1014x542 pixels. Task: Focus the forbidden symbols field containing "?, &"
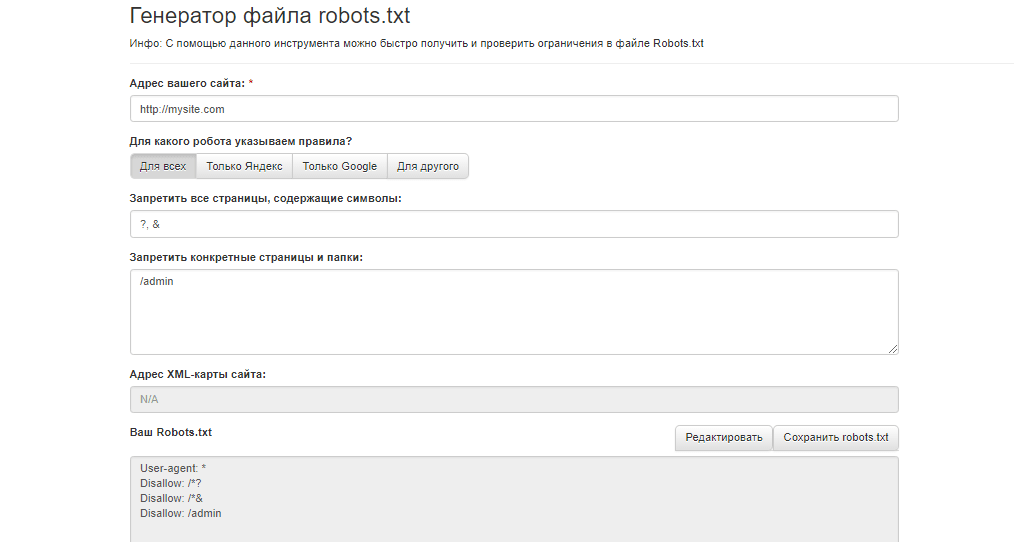click(x=514, y=224)
